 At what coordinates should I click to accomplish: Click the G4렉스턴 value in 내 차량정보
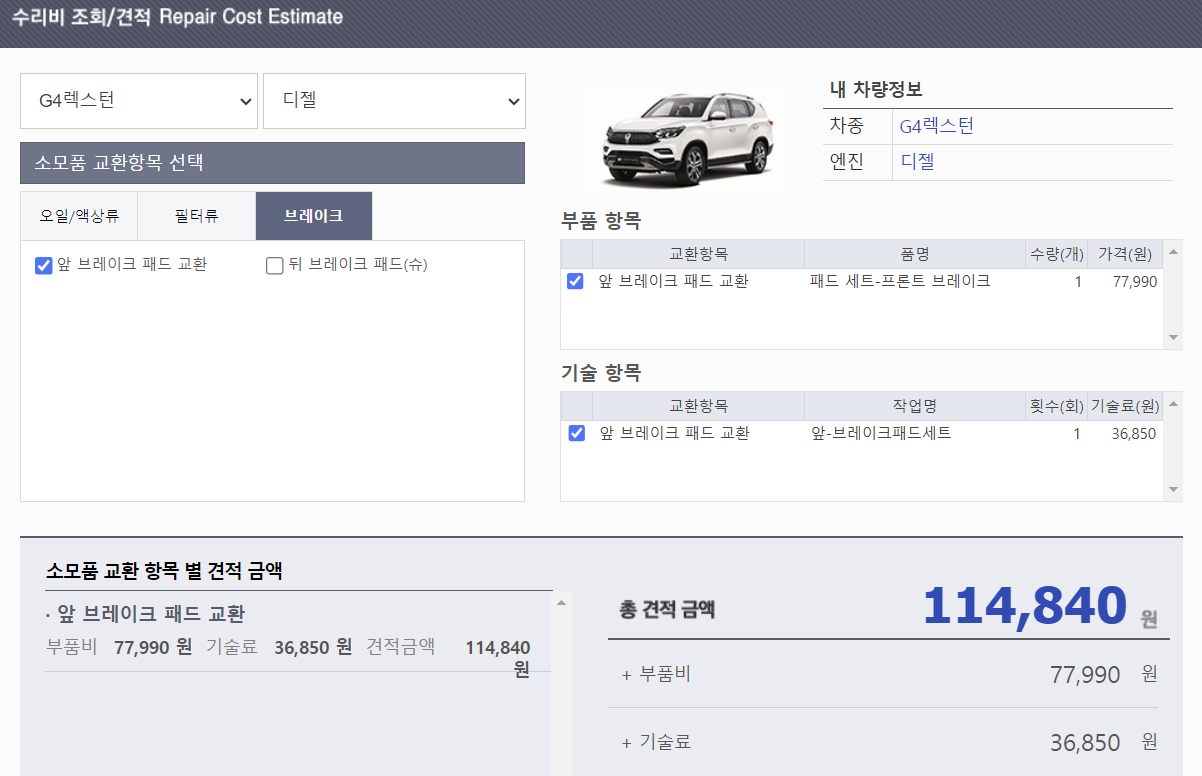point(936,126)
